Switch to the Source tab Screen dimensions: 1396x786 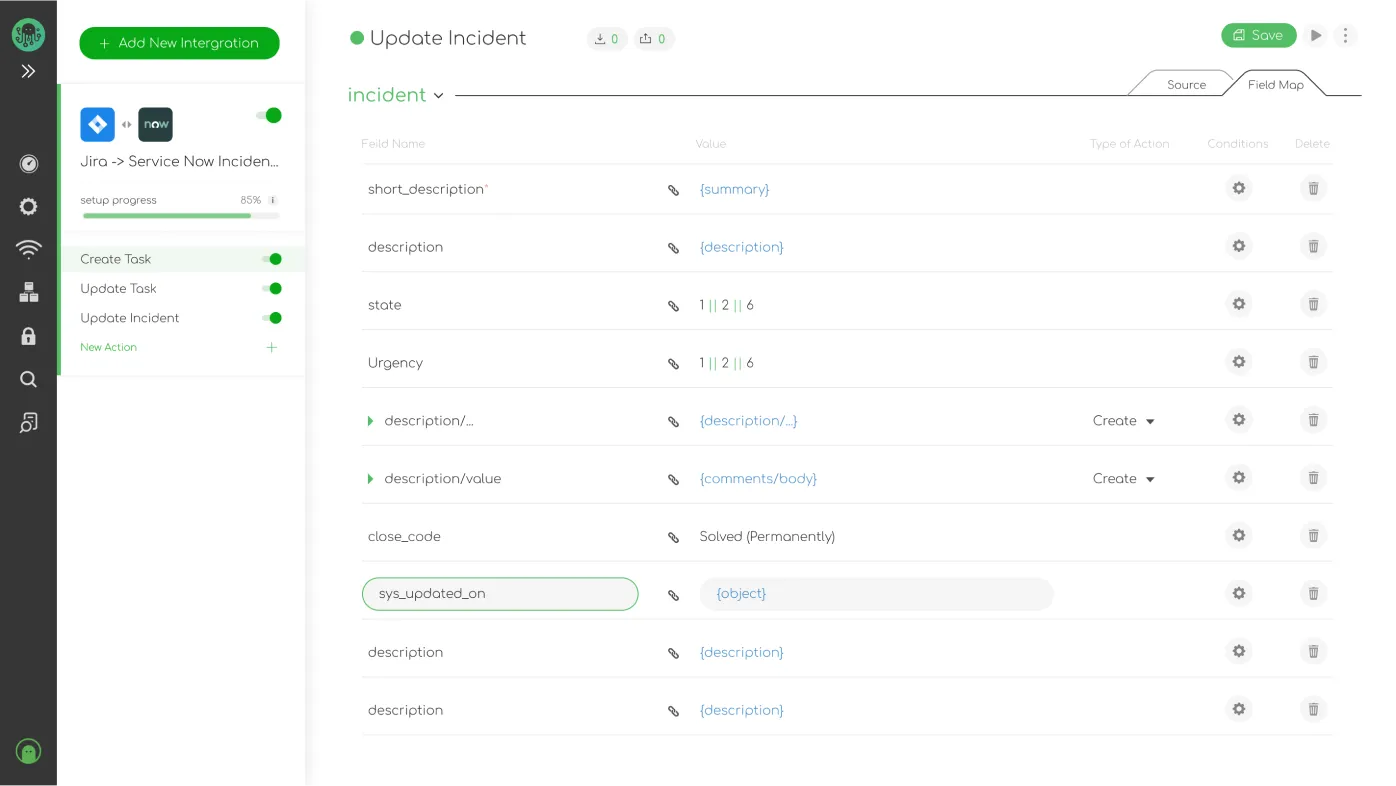pyautogui.click(x=1186, y=85)
